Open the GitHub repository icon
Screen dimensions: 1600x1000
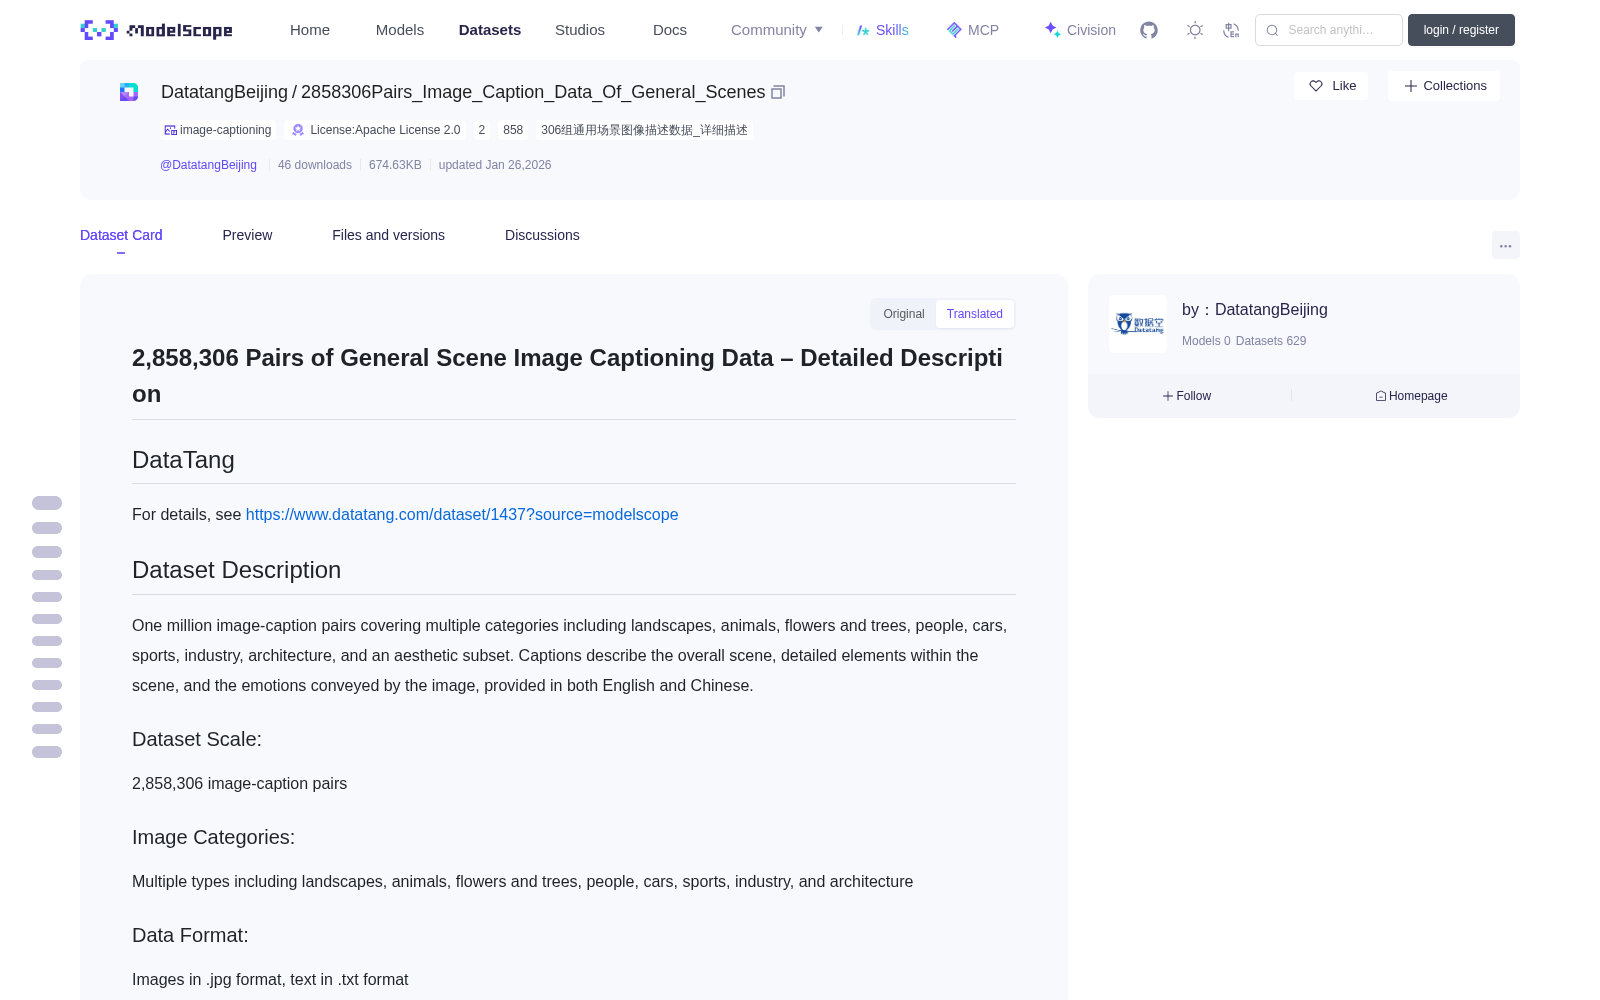[x=1149, y=30]
